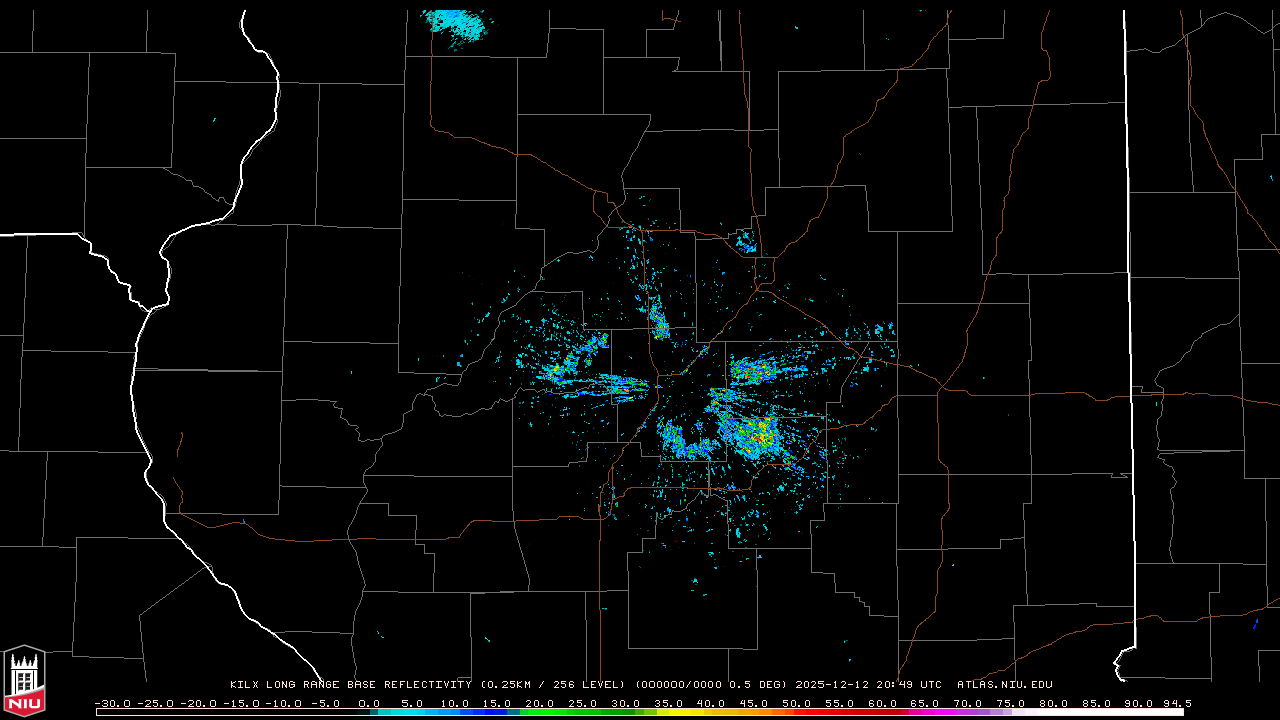The image size is (1280, 720).
Task: Click the 94.5 maximum scale label
Action: 1176,703
